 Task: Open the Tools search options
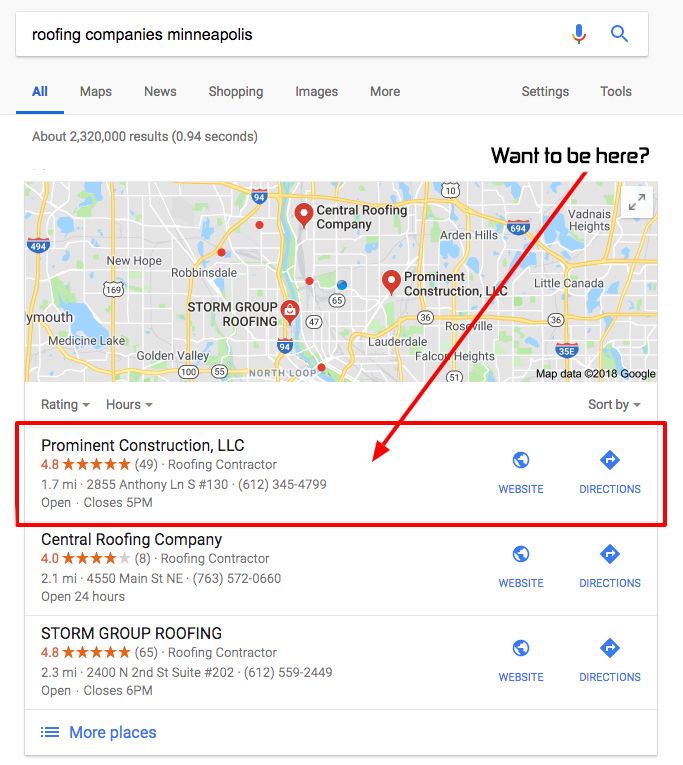click(x=616, y=92)
